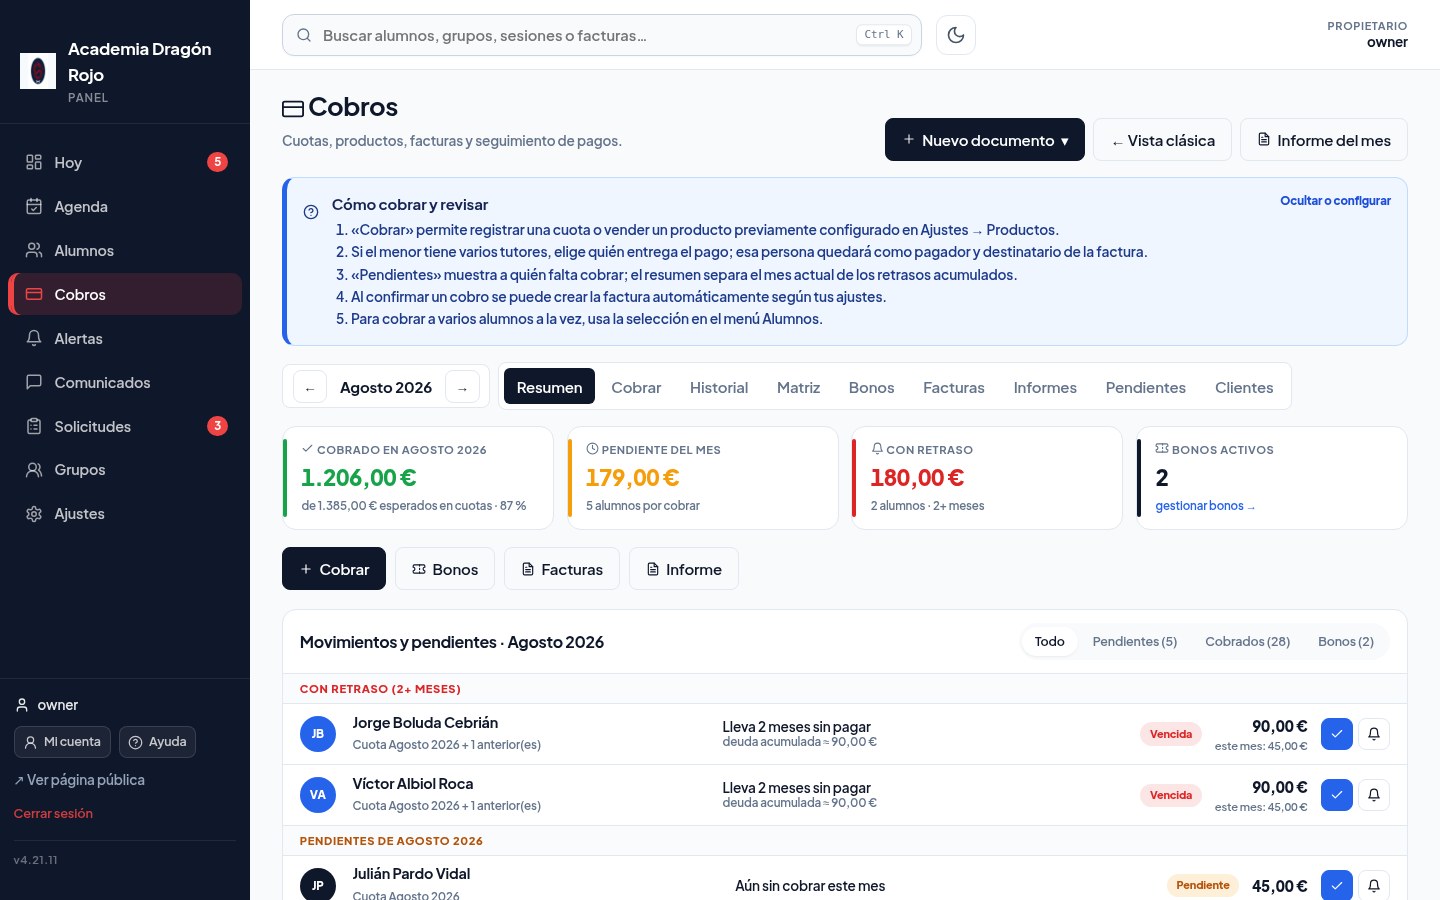Screen dimensions: 1440x900
Task: Open Julián Pardo Vidal name
Action: [x=411, y=874]
